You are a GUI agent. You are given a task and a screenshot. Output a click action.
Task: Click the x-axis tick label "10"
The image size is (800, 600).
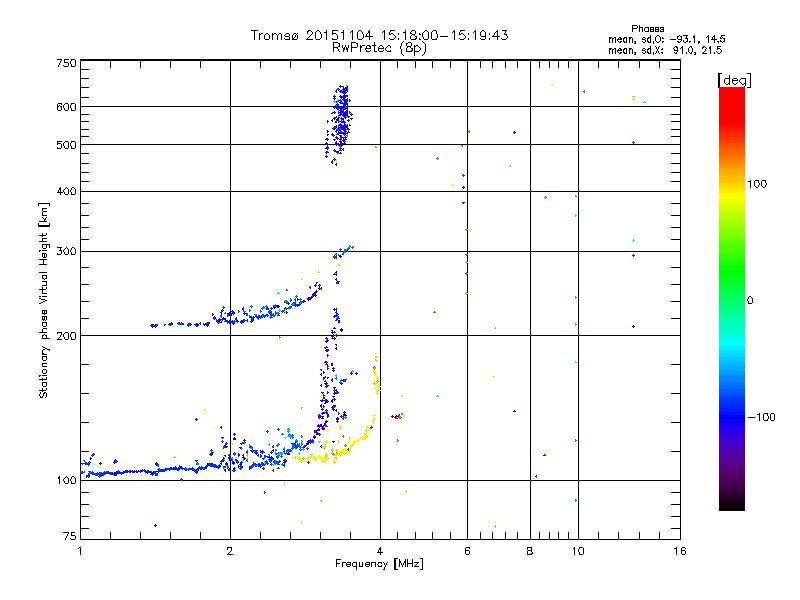tap(578, 551)
